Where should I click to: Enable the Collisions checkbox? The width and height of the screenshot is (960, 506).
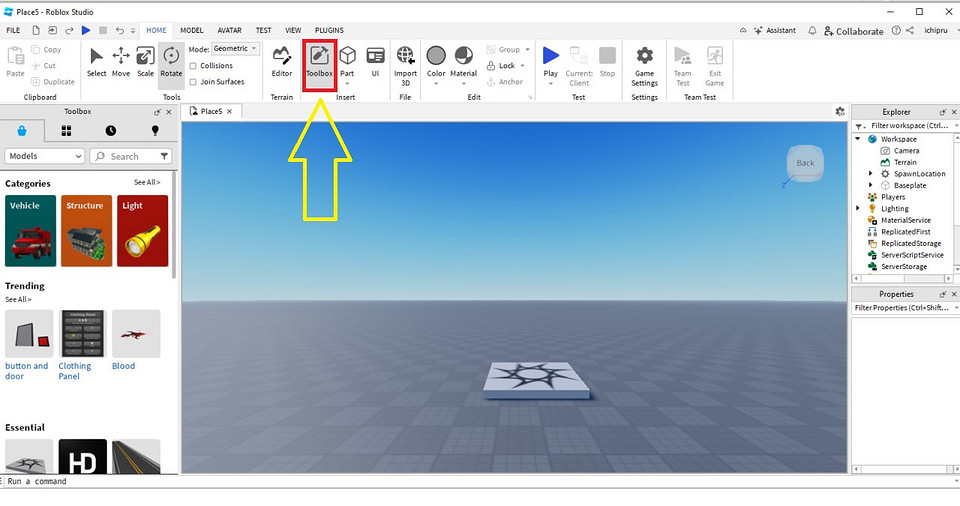pos(193,66)
